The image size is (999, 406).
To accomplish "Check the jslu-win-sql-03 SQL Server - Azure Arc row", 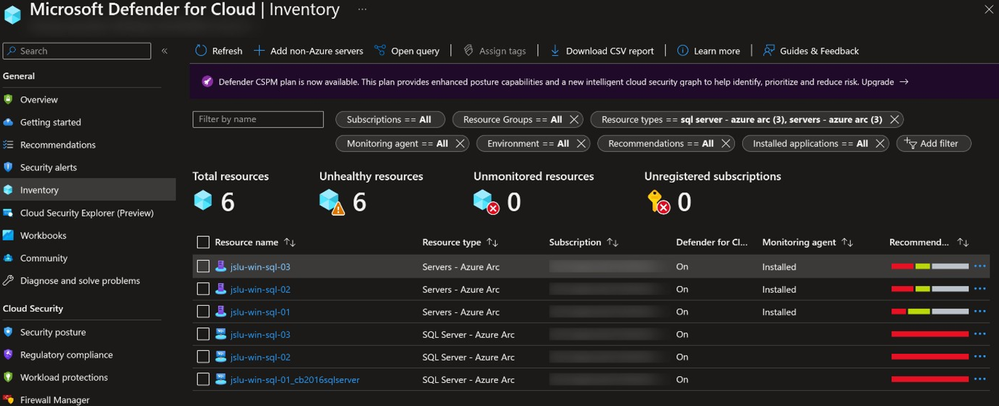I will point(203,335).
